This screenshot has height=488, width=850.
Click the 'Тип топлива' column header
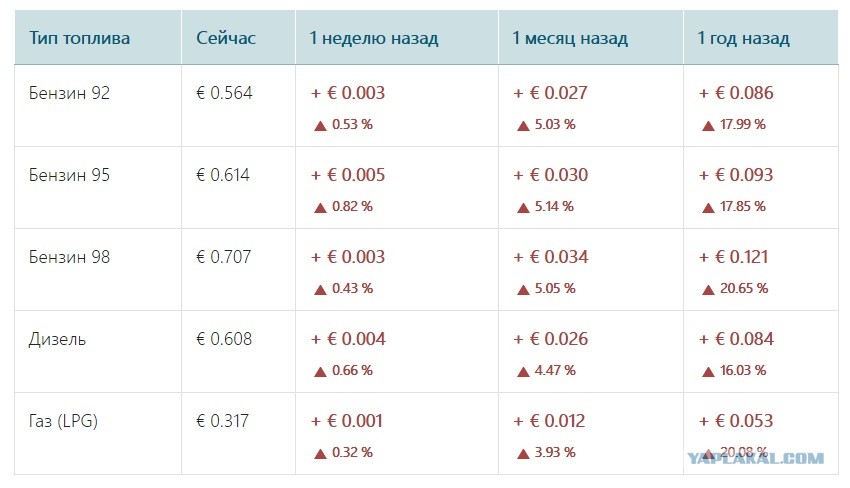(x=79, y=38)
